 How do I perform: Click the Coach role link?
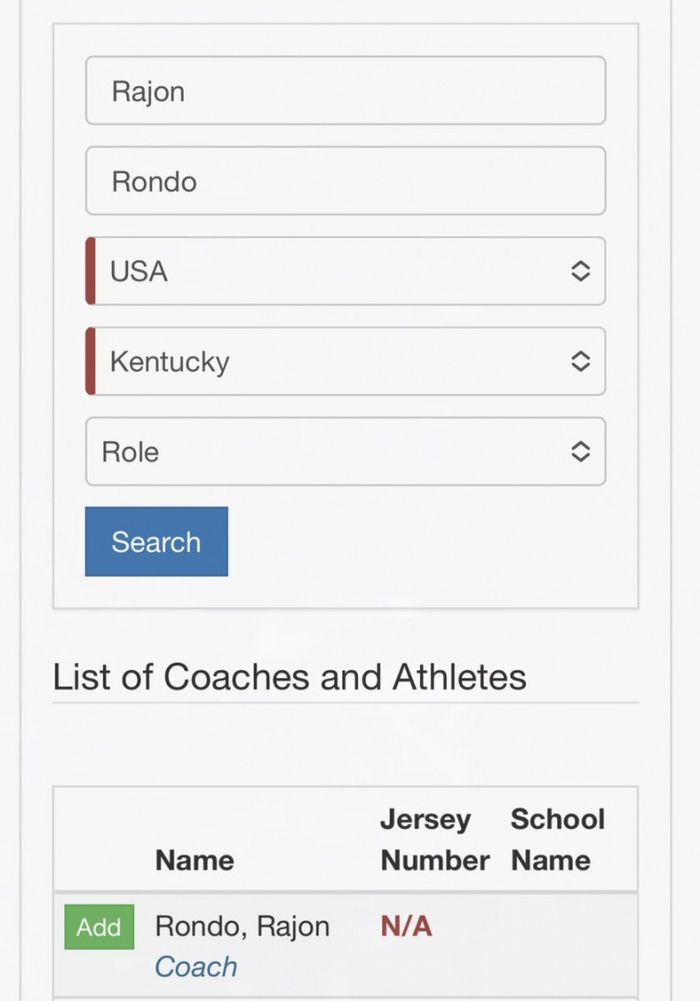[196, 967]
